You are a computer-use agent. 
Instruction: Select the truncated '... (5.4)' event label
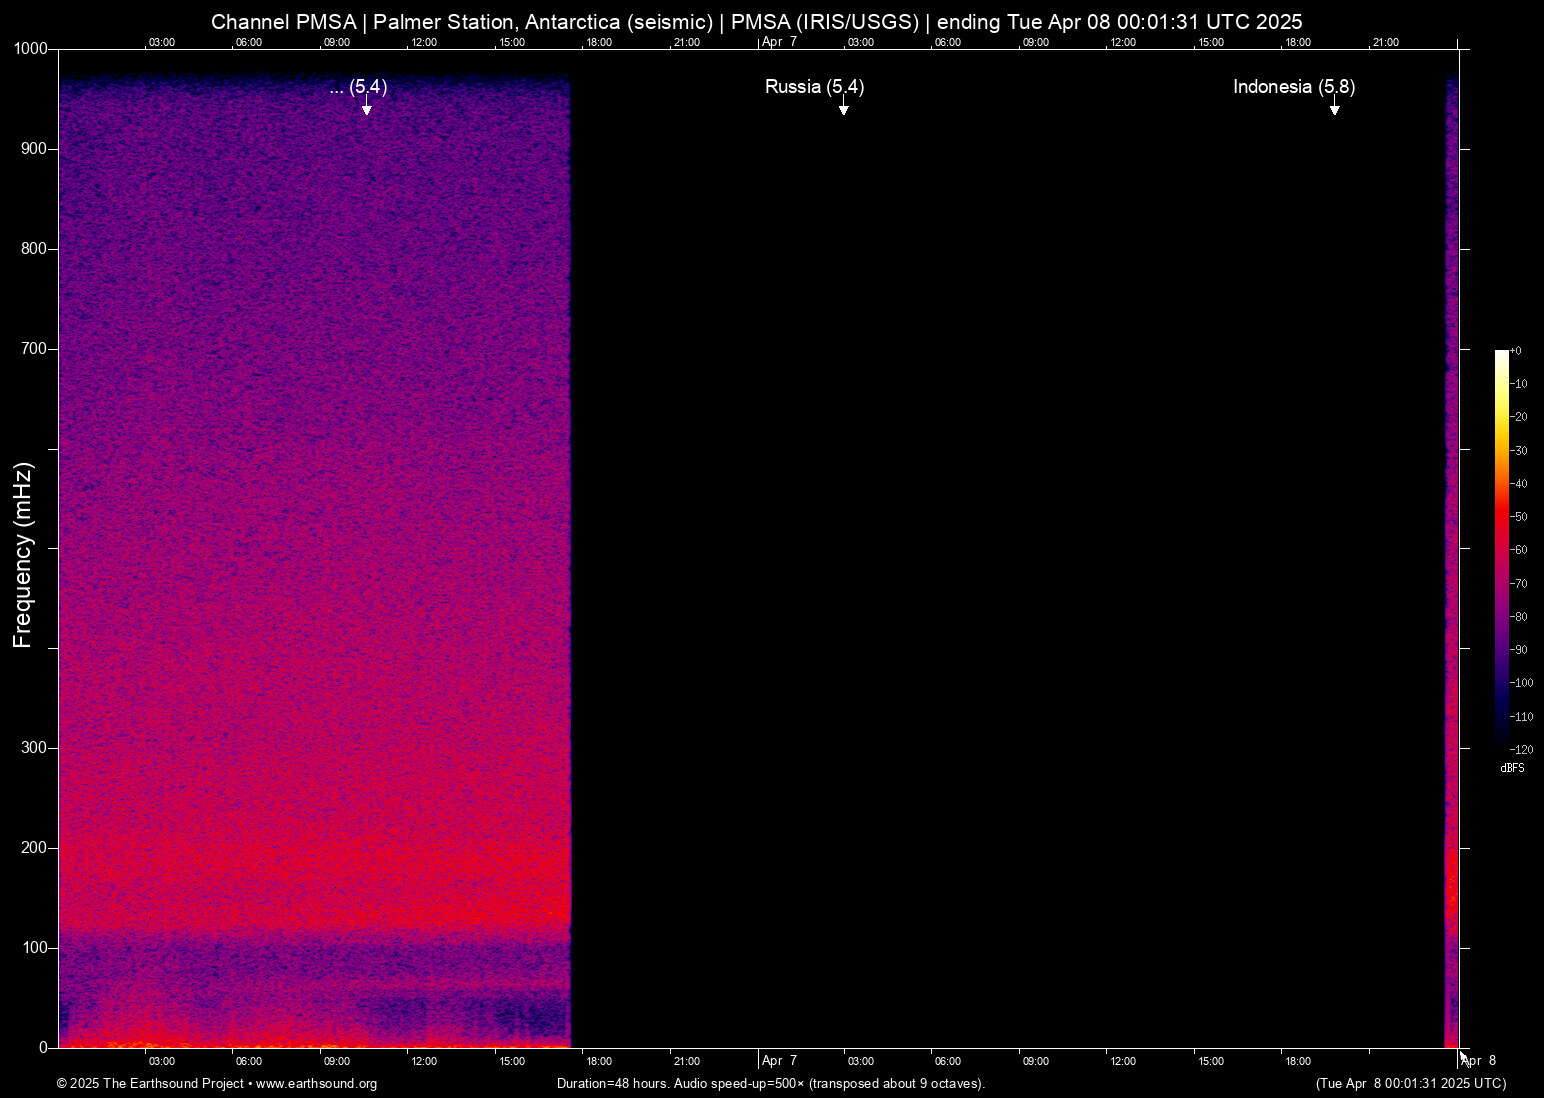pos(358,87)
